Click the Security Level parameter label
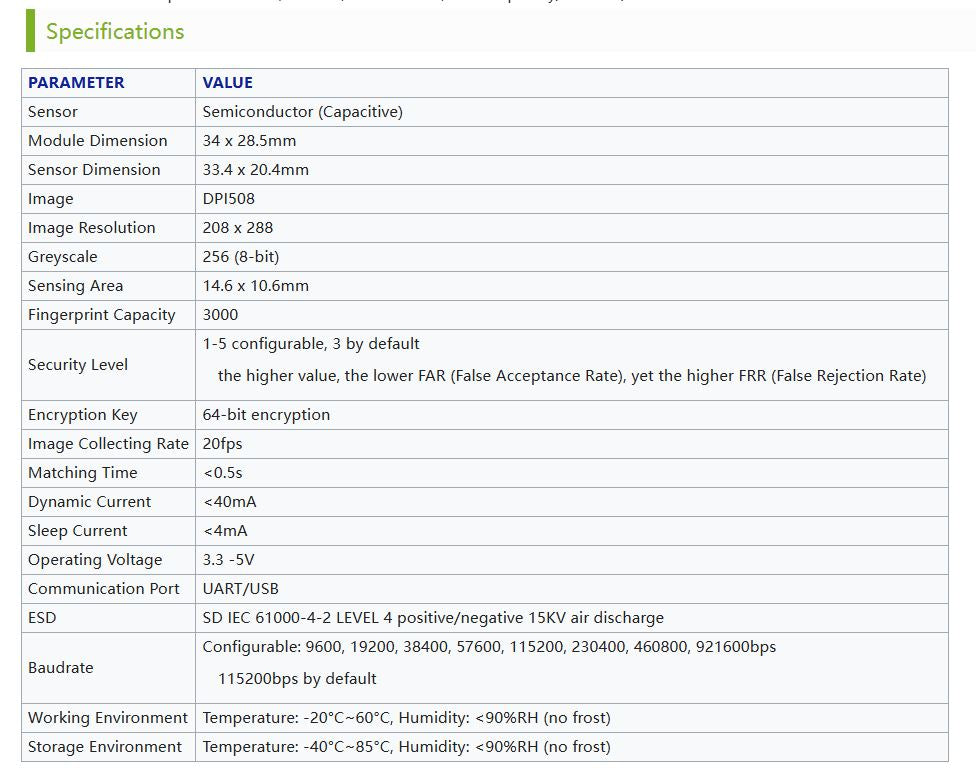This screenshot has height=774, width=976. point(78,365)
